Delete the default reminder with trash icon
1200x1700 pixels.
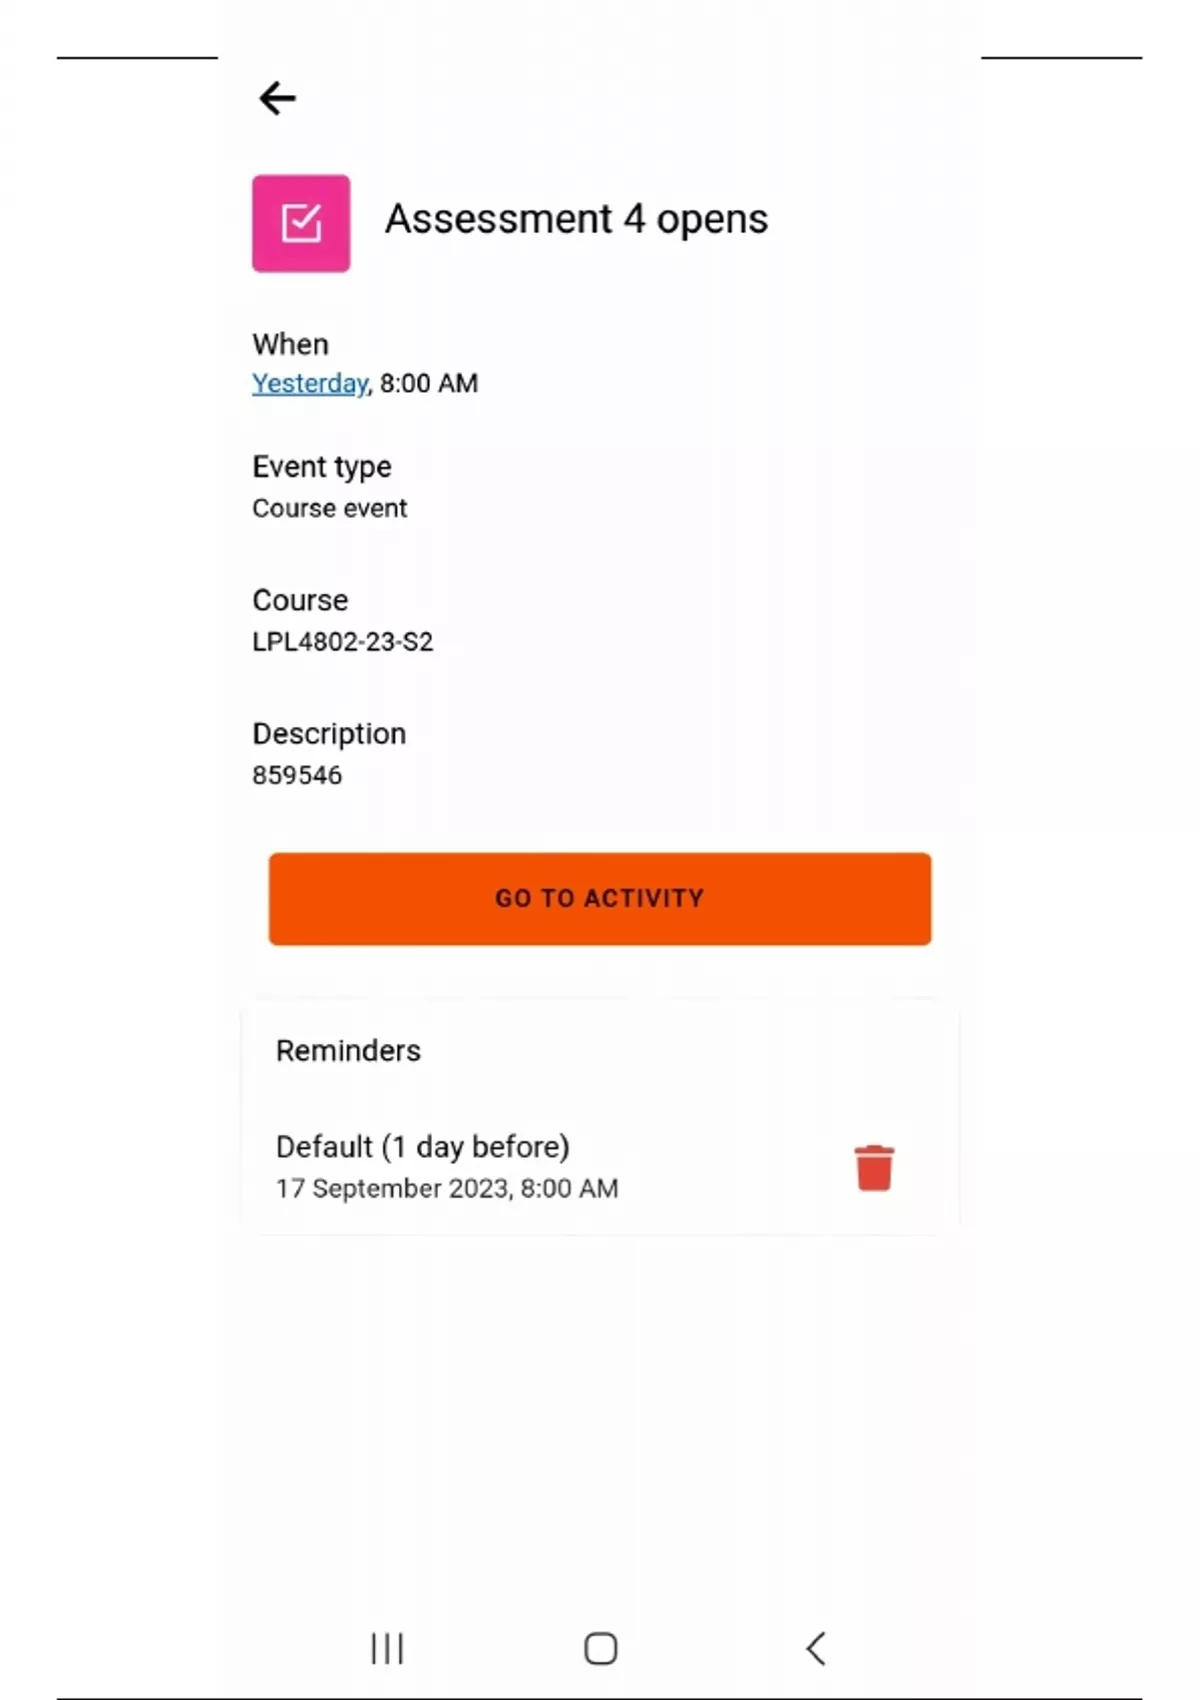[x=873, y=1167]
